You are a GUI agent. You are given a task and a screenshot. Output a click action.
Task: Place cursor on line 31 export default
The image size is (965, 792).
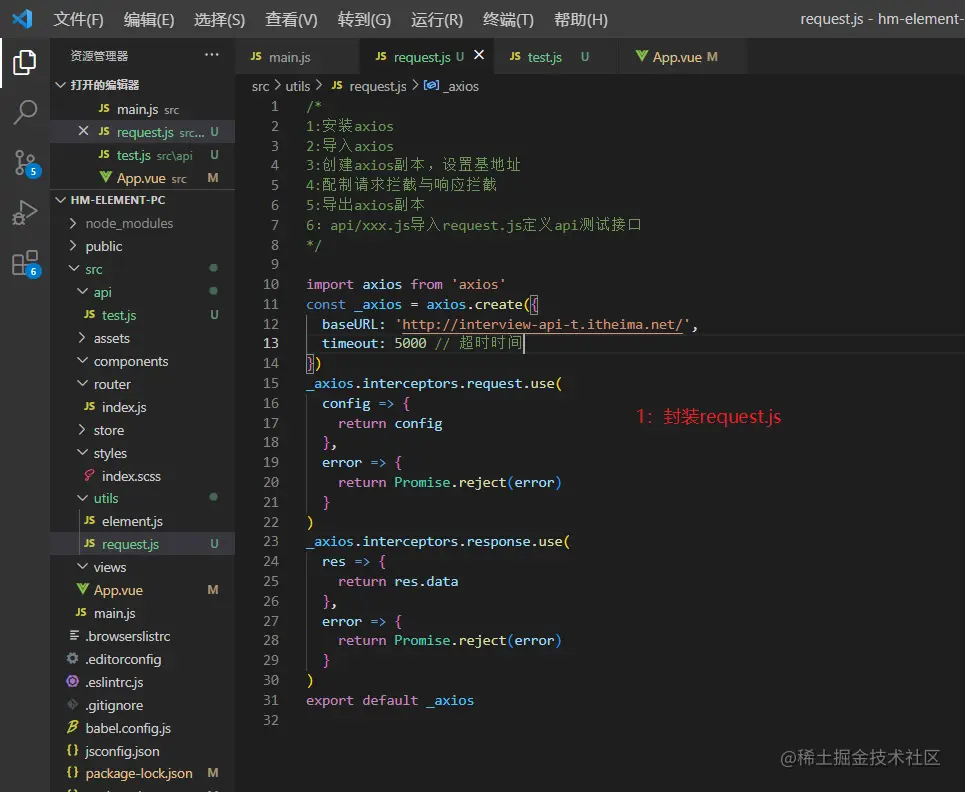click(390, 700)
